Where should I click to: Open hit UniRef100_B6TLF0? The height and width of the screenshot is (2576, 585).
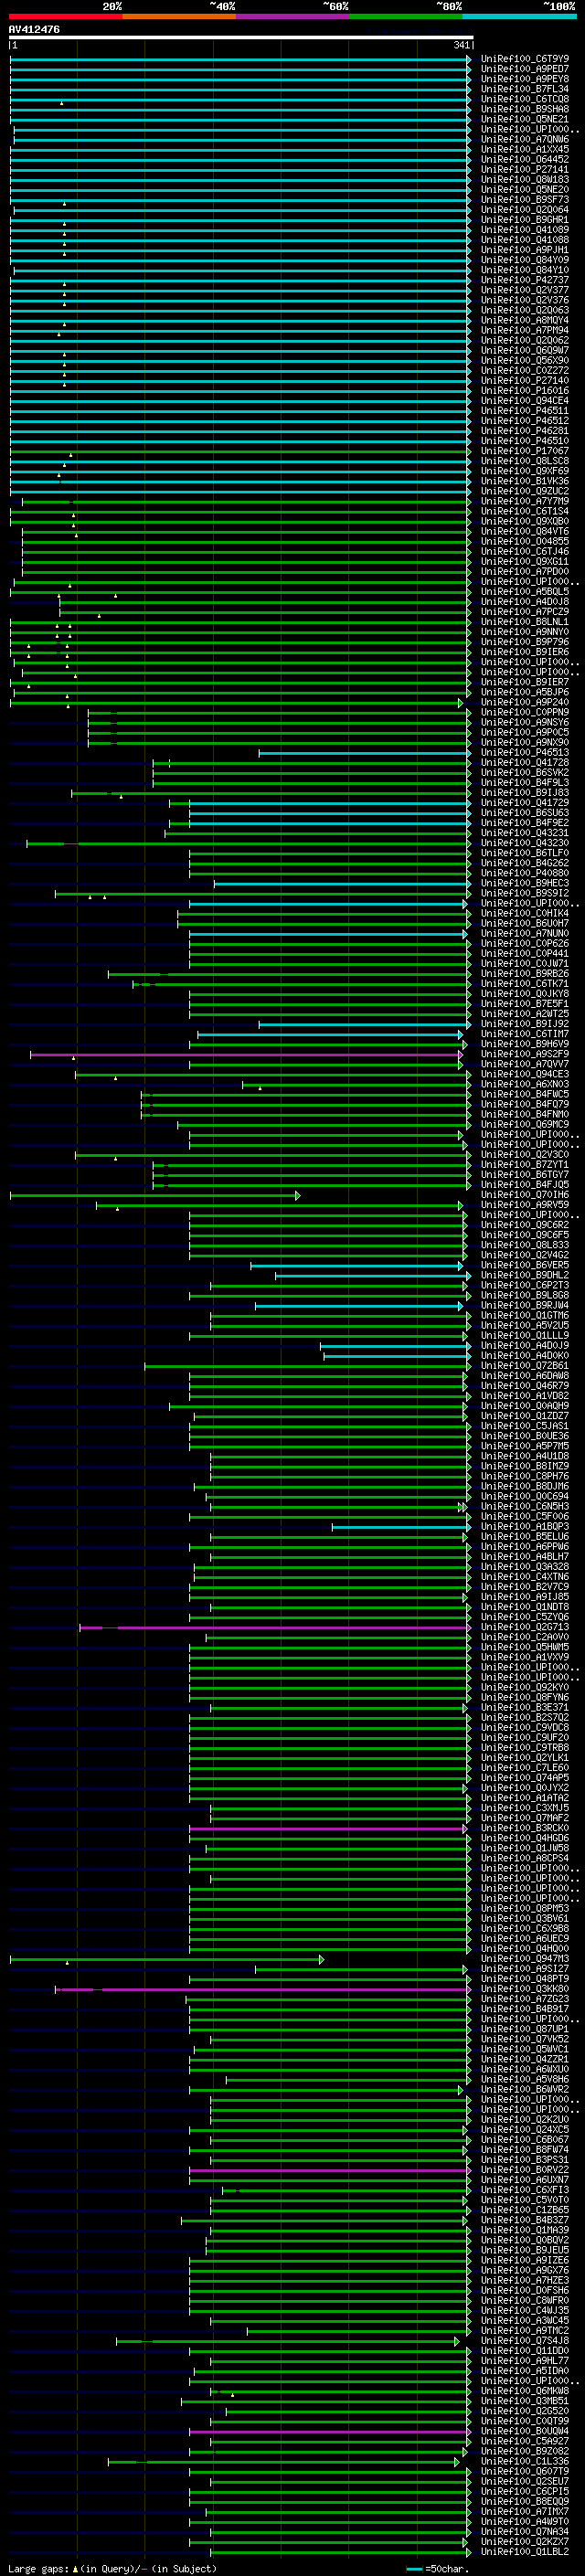pyautogui.click(x=525, y=853)
